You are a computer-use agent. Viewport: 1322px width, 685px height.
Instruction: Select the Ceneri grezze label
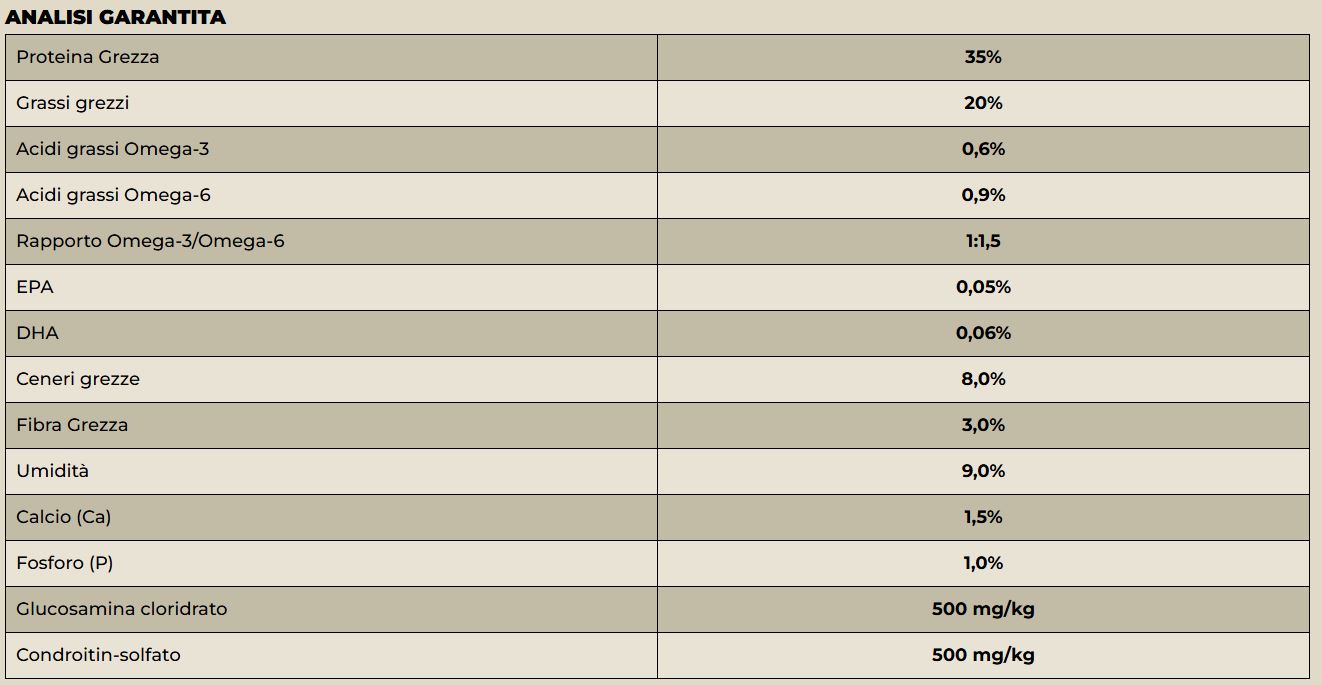(78, 379)
